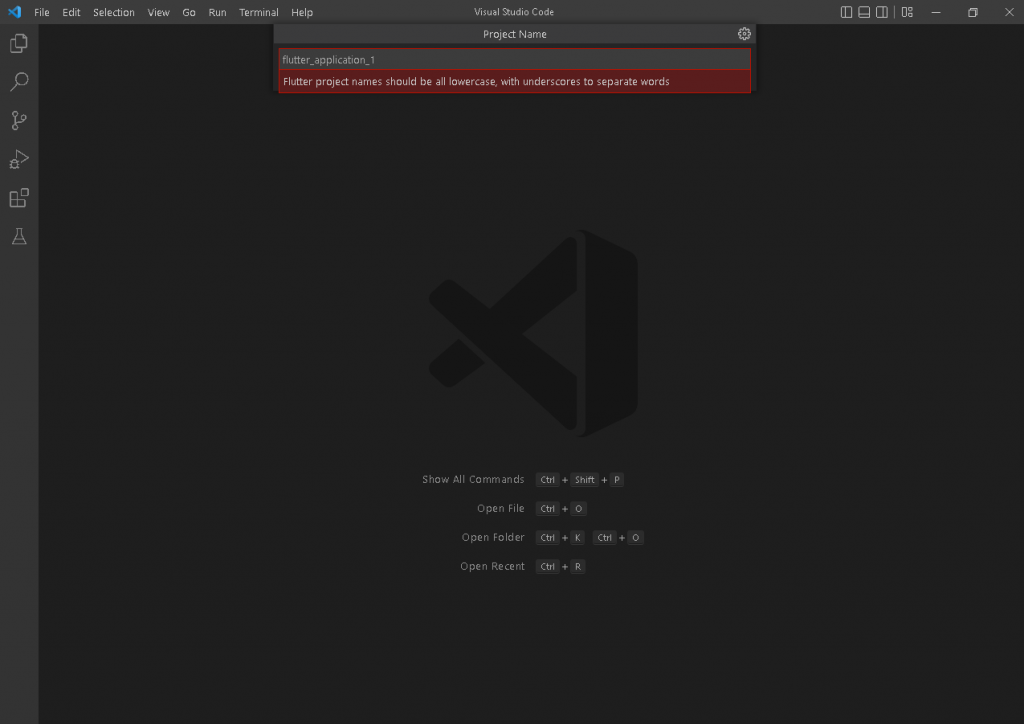Screen dimensions: 1024x724
Task: Toggle the Primary Side Bar layout icon
Action: [x=846, y=12]
